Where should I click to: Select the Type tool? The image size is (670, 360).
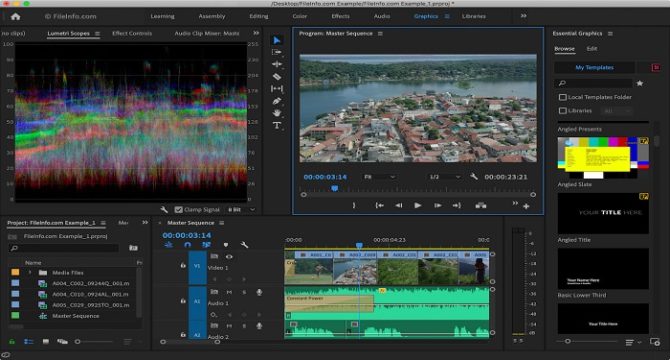click(277, 125)
